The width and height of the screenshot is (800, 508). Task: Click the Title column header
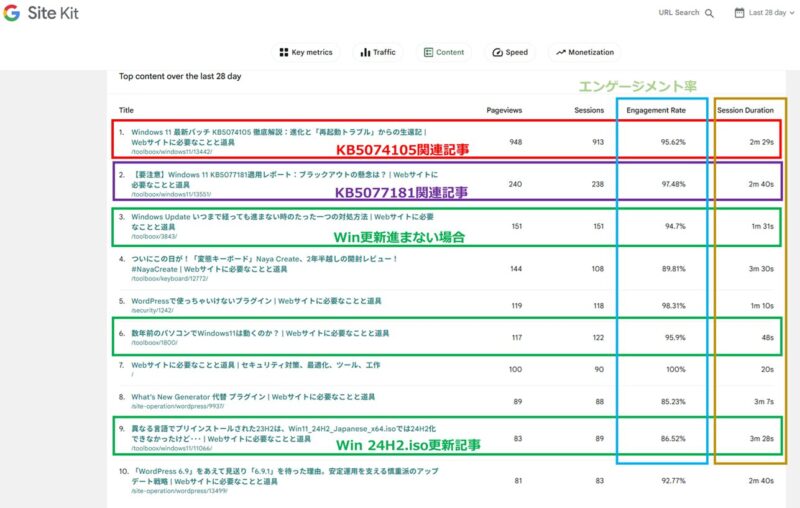click(x=126, y=110)
